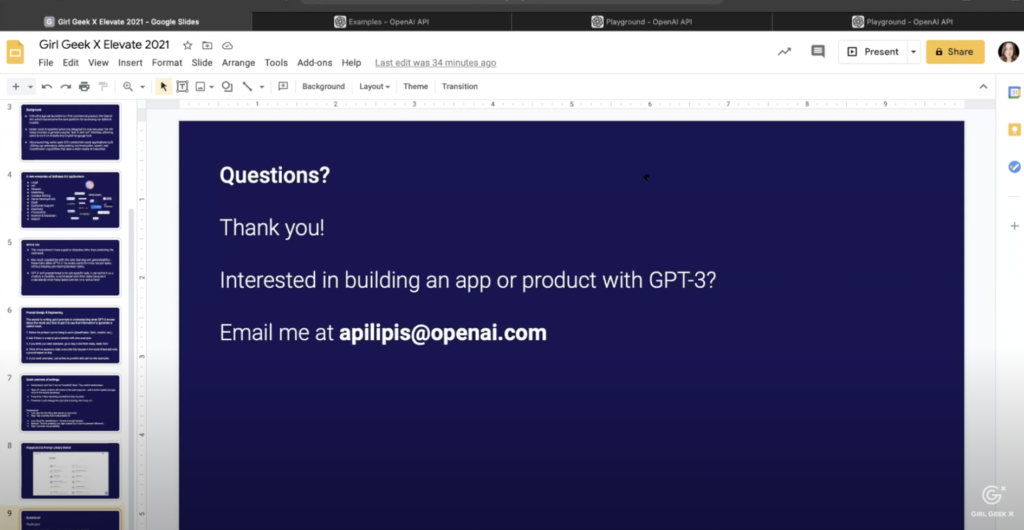Select slide 6 thumbnail in filmstrip

pyautogui.click(x=71, y=335)
